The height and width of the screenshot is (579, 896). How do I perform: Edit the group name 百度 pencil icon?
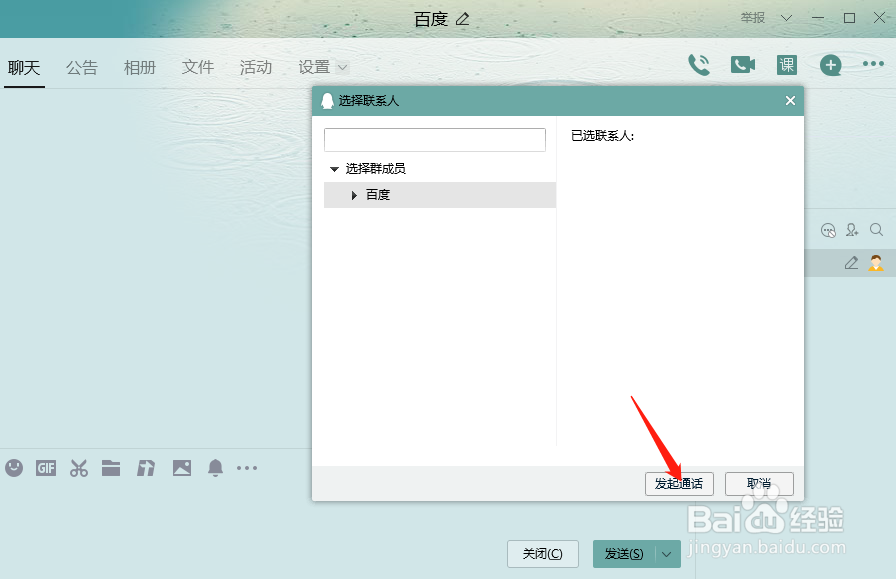click(462, 19)
